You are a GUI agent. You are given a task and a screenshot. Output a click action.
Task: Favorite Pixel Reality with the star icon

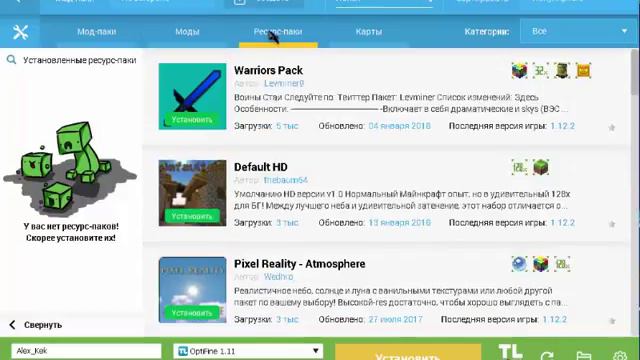pyautogui.click(x=612, y=321)
